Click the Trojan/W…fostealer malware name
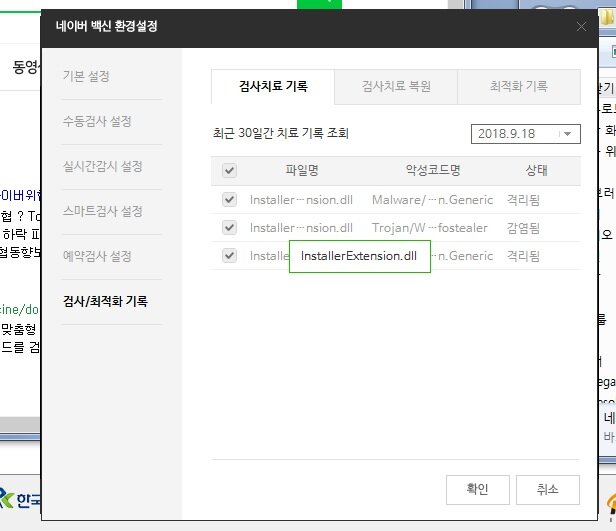The image size is (616, 531). tap(430, 228)
